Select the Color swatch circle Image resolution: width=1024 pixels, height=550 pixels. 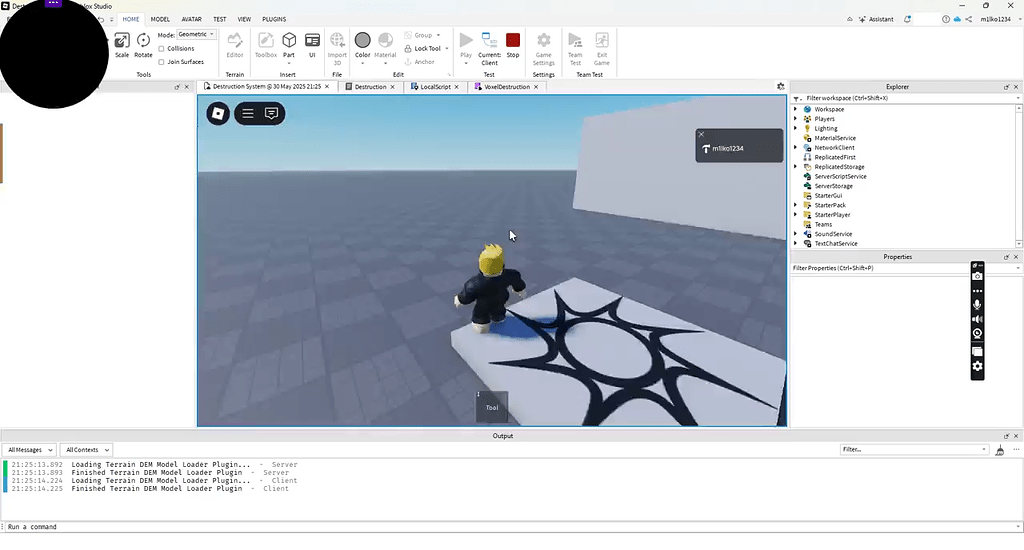(x=362, y=40)
